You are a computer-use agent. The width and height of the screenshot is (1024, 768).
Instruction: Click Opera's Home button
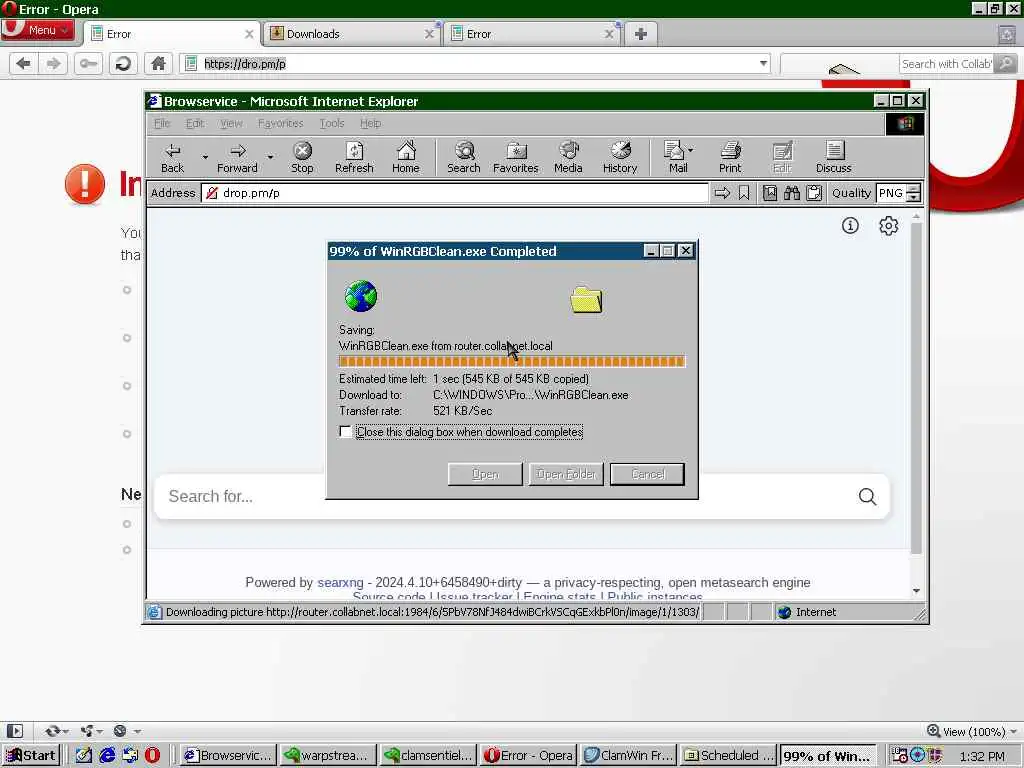(x=158, y=63)
